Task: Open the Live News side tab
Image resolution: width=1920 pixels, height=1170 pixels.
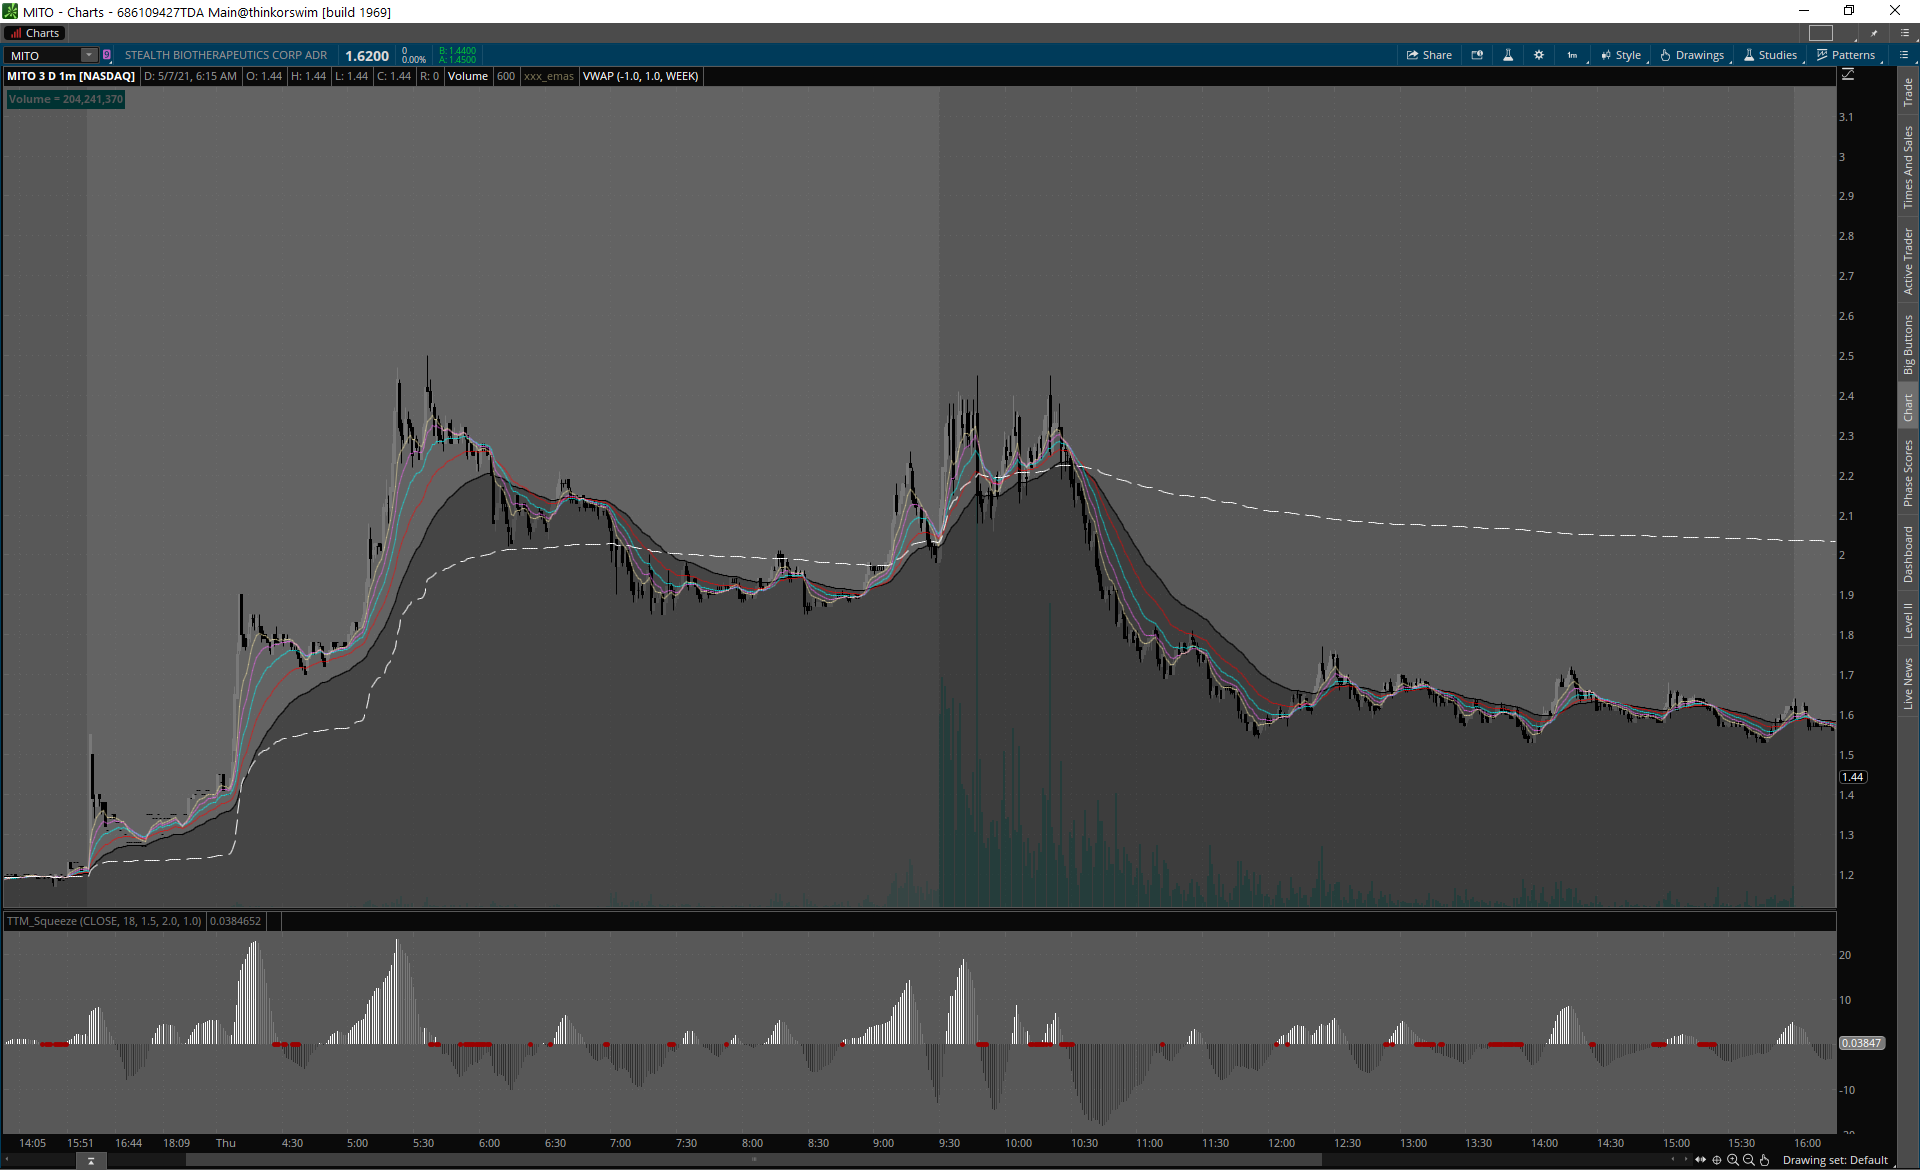Action: tap(1908, 684)
